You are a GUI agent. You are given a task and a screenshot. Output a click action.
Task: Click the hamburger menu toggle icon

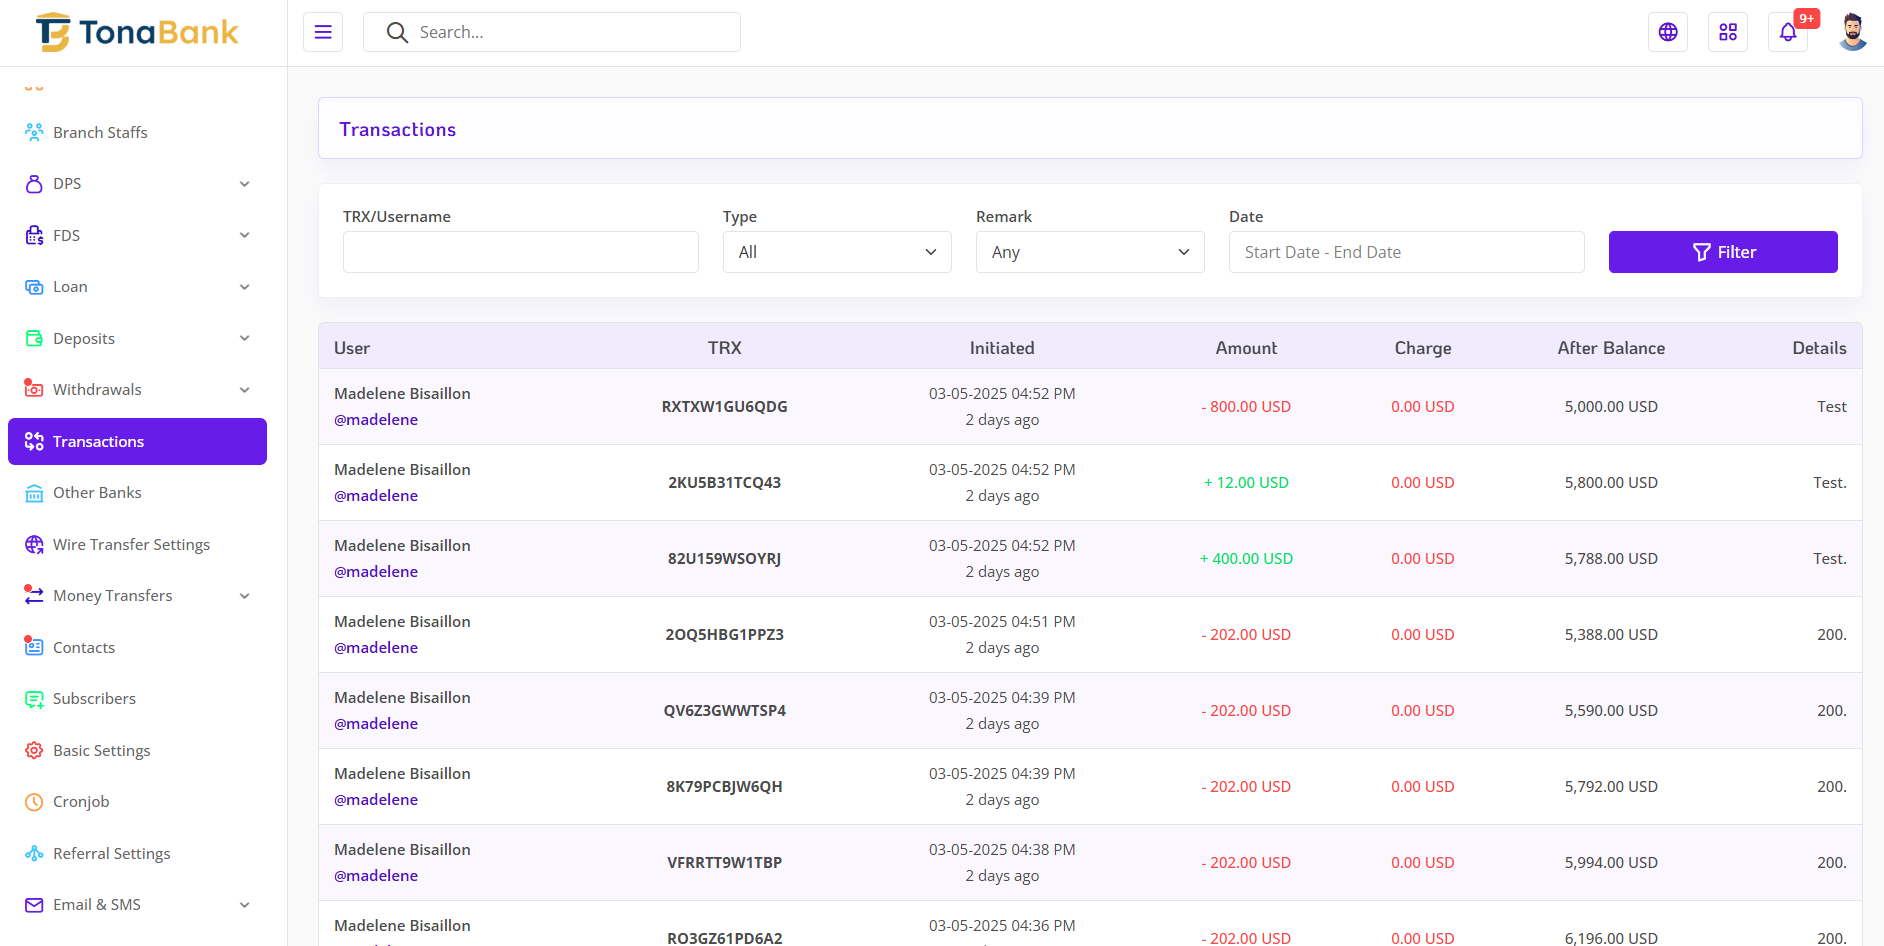[323, 32]
